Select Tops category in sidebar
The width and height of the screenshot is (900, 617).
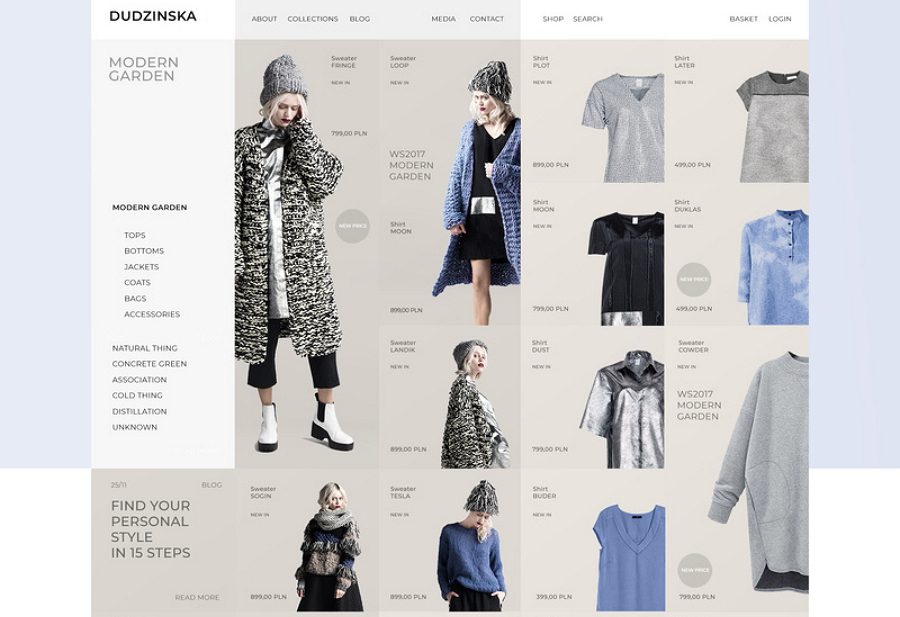(x=135, y=235)
